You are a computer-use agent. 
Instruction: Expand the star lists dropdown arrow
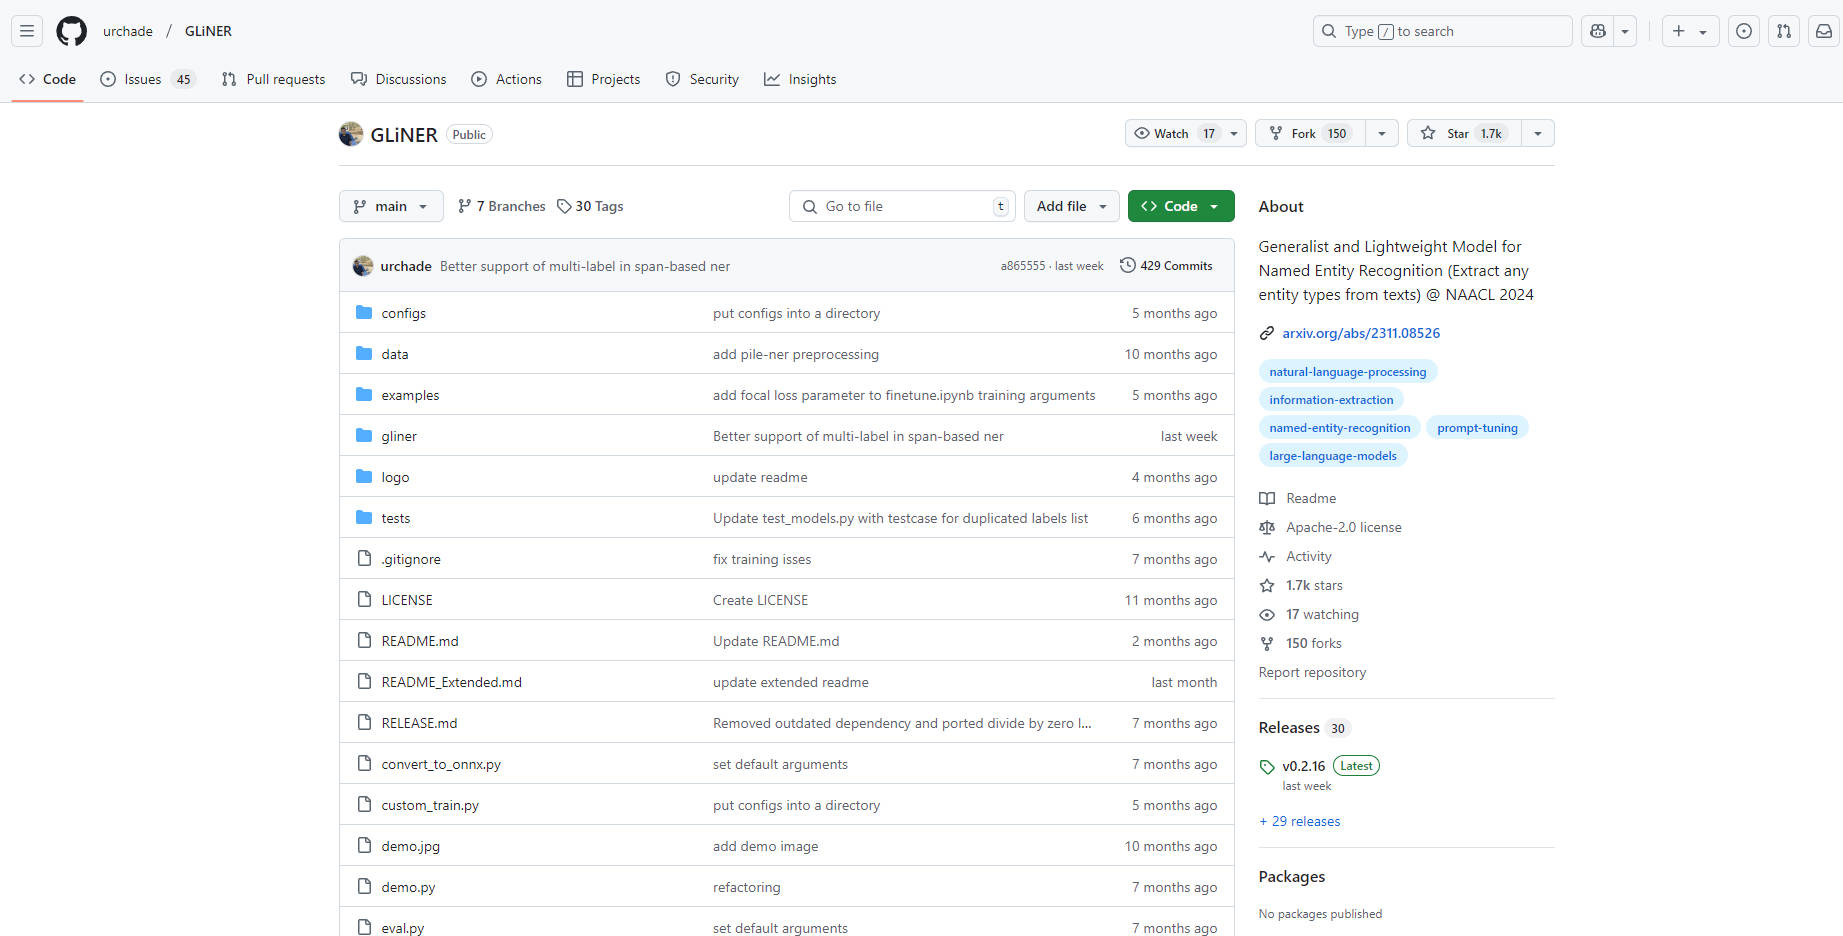tap(1537, 133)
